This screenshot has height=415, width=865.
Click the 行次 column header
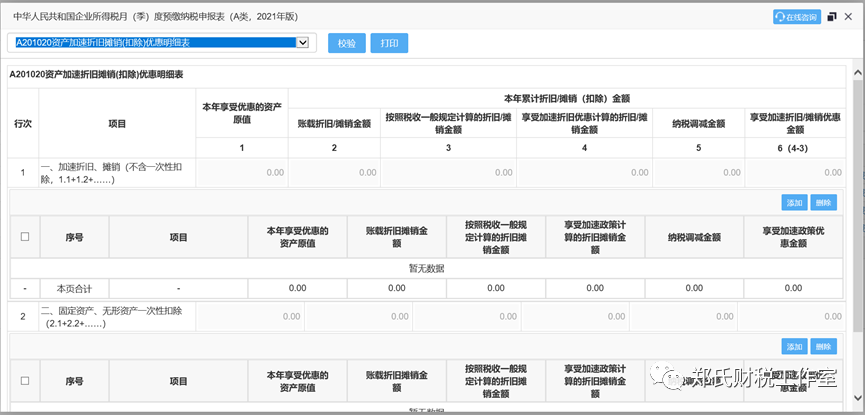23,124
